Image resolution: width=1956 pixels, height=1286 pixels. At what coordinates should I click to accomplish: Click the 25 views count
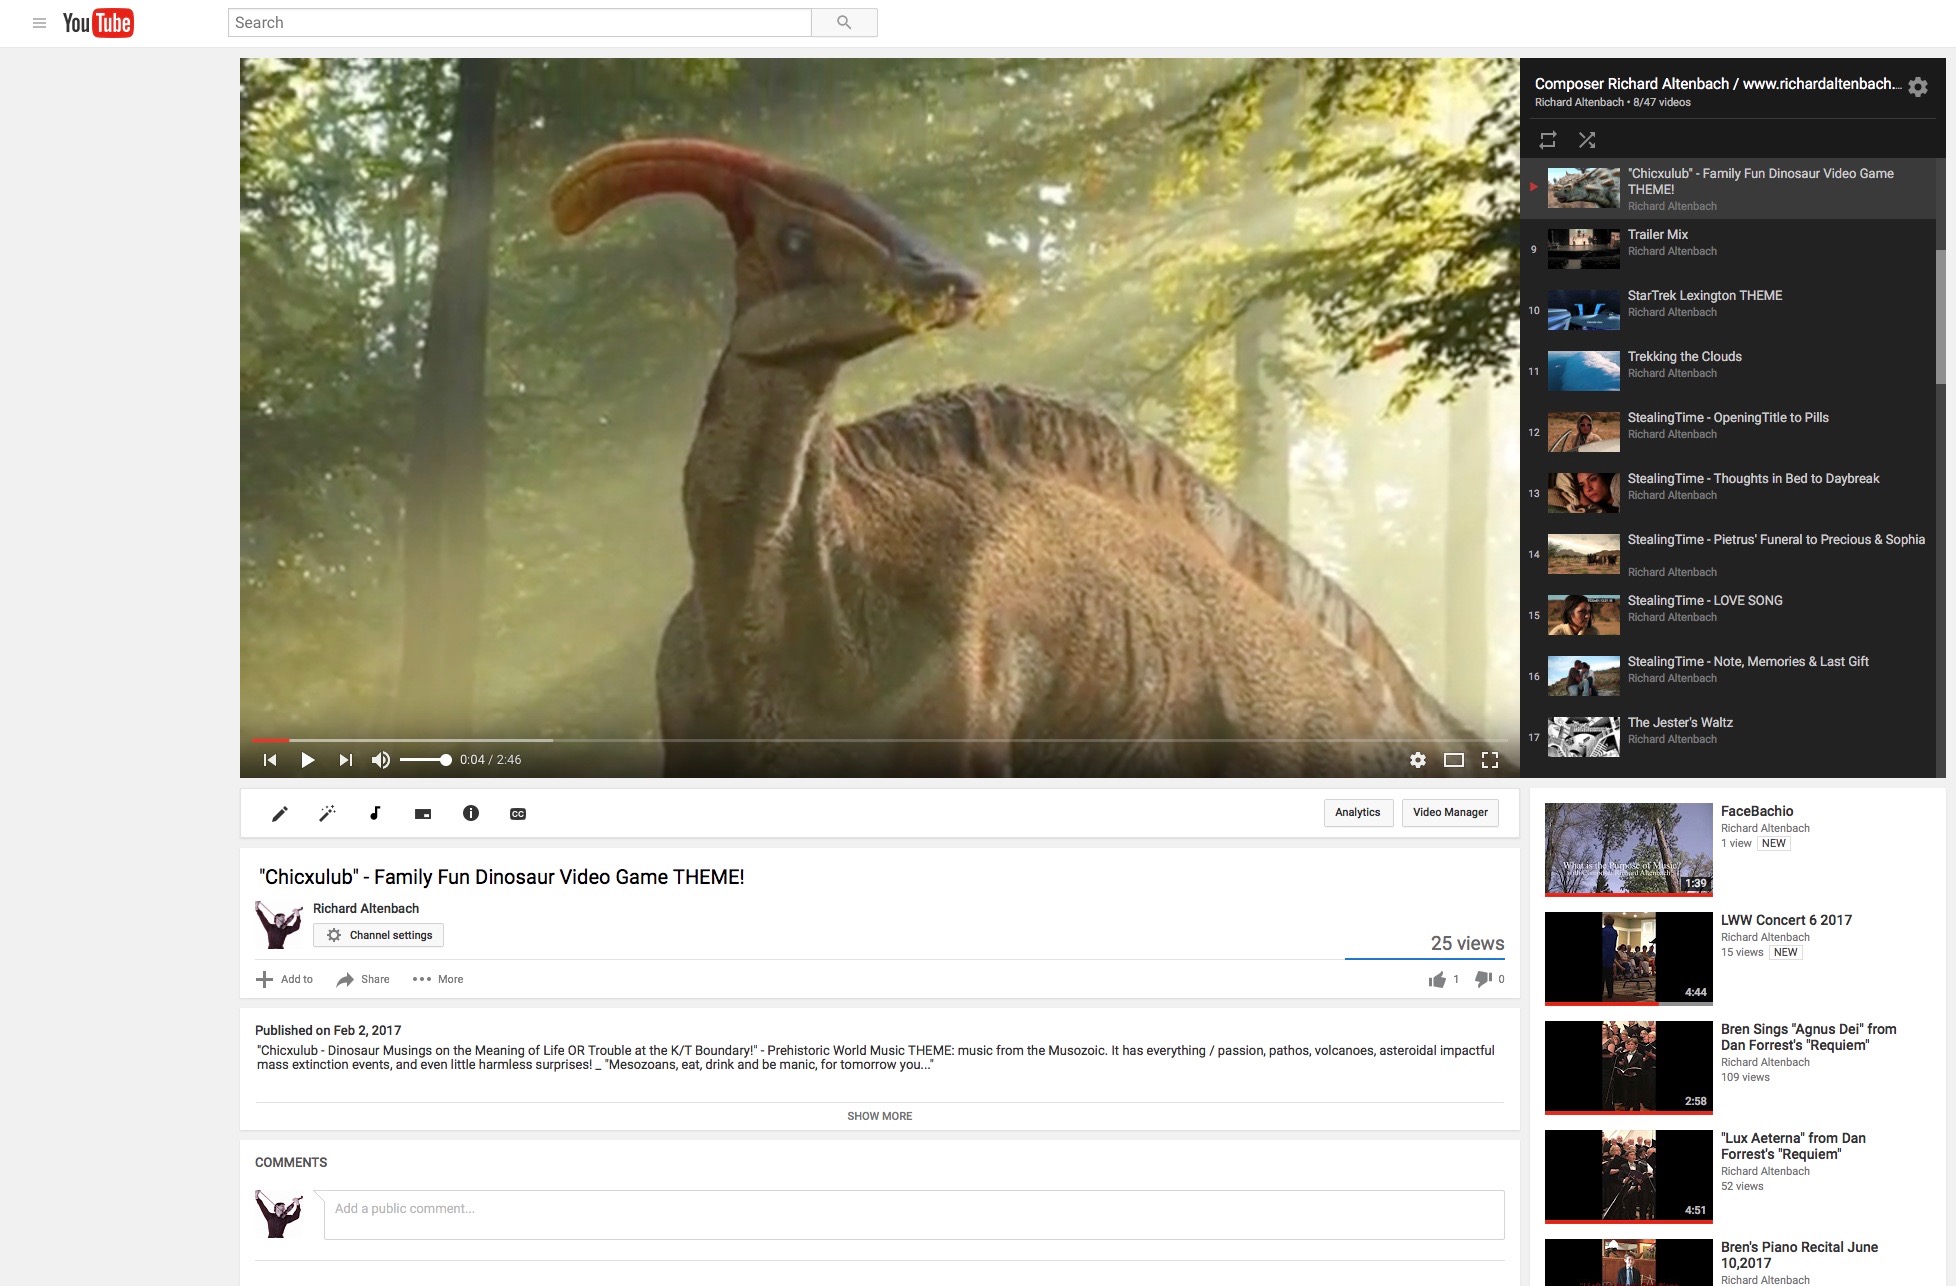pyautogui.click(x=1467, y=943)
